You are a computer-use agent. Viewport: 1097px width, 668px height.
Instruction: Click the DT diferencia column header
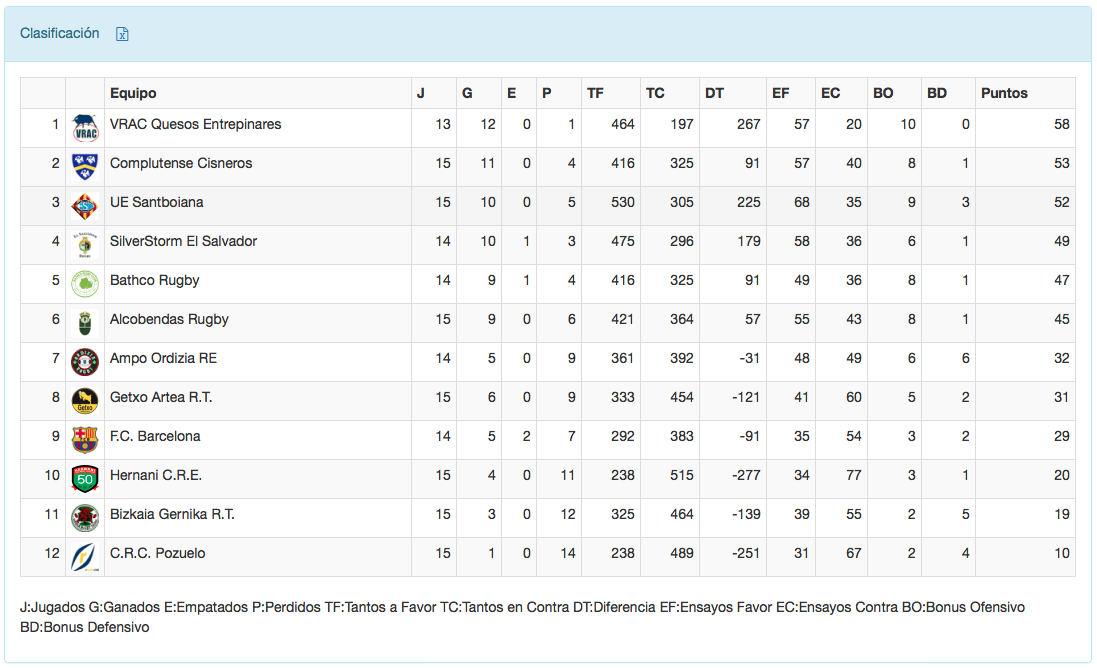714,93
